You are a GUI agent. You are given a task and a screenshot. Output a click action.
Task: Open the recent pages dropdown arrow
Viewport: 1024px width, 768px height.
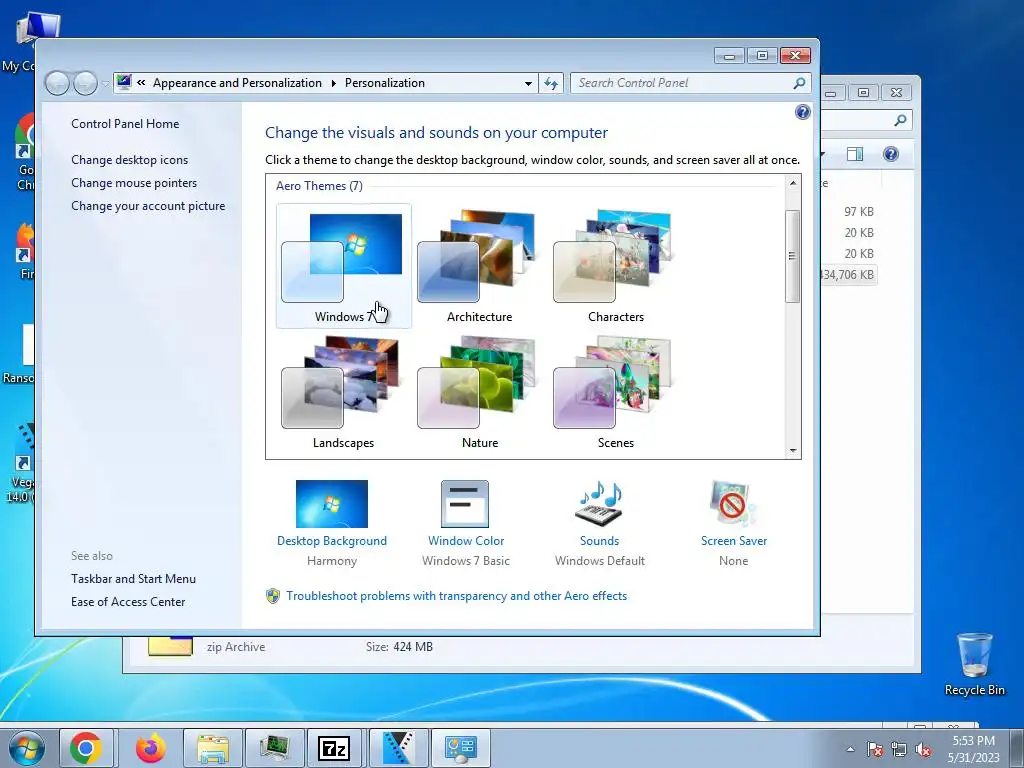tap(105, 84)
